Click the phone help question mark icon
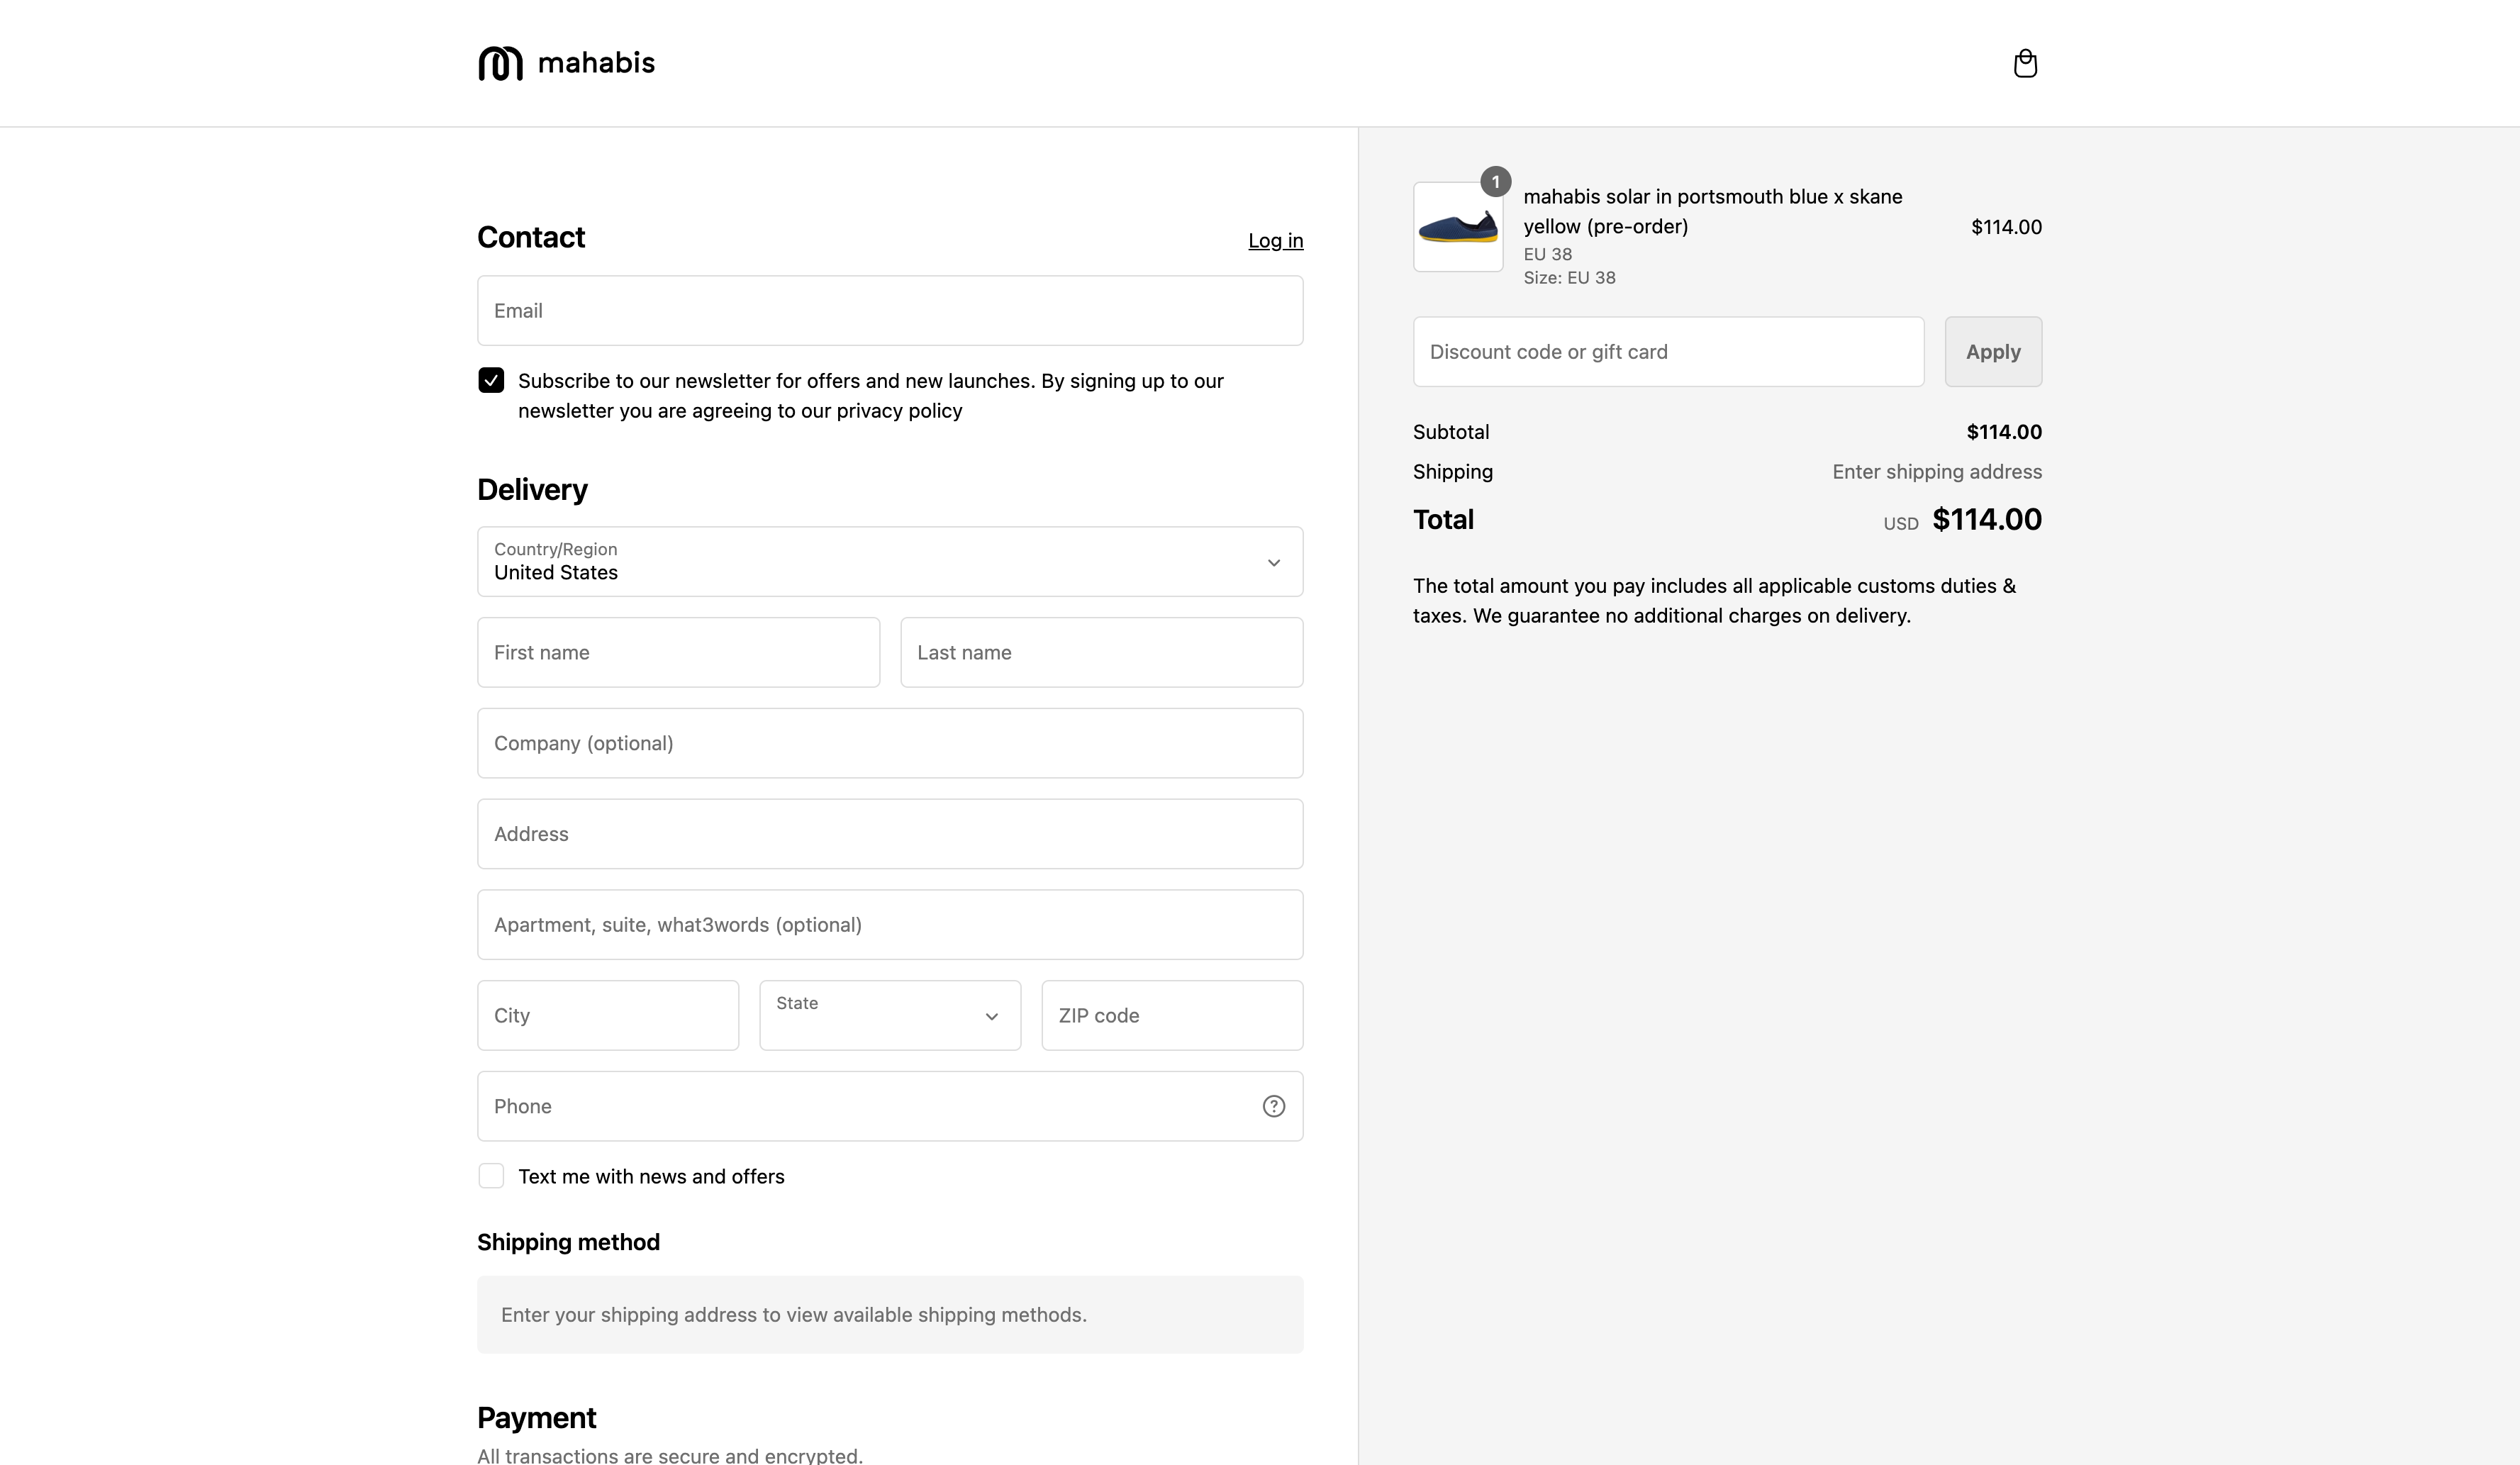 (1273, 1106)
